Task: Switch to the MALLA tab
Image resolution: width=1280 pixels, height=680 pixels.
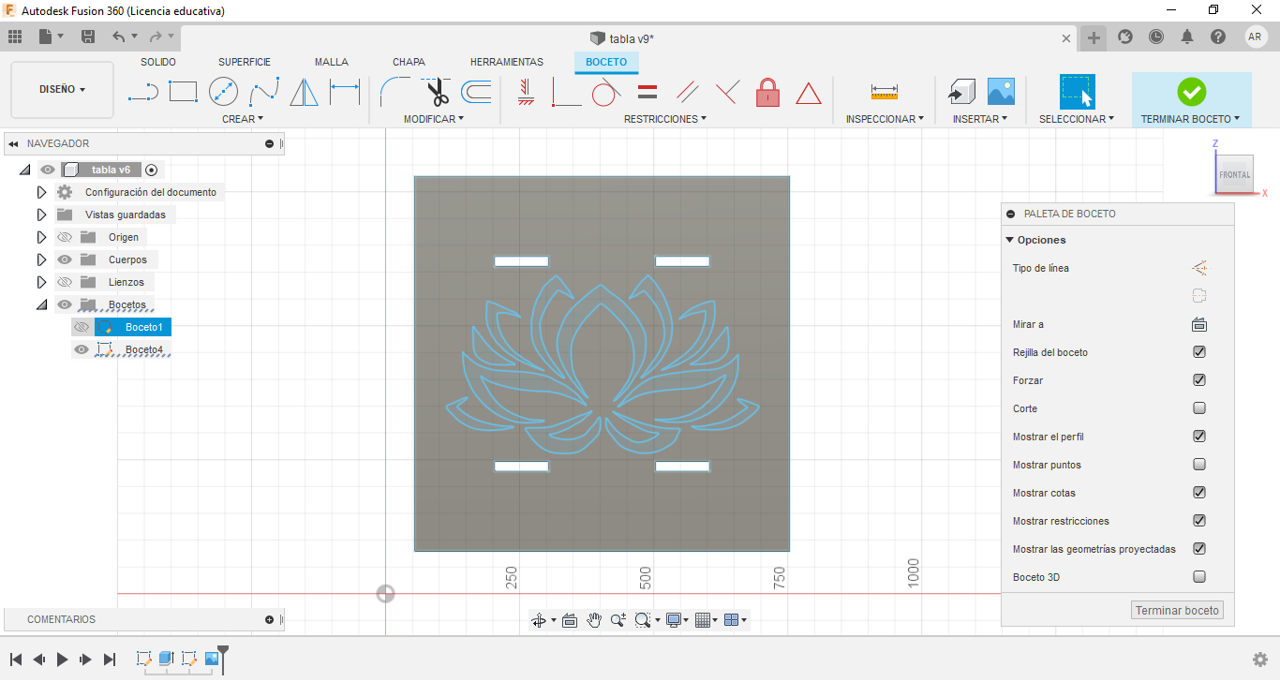Action: click(331, 62)
